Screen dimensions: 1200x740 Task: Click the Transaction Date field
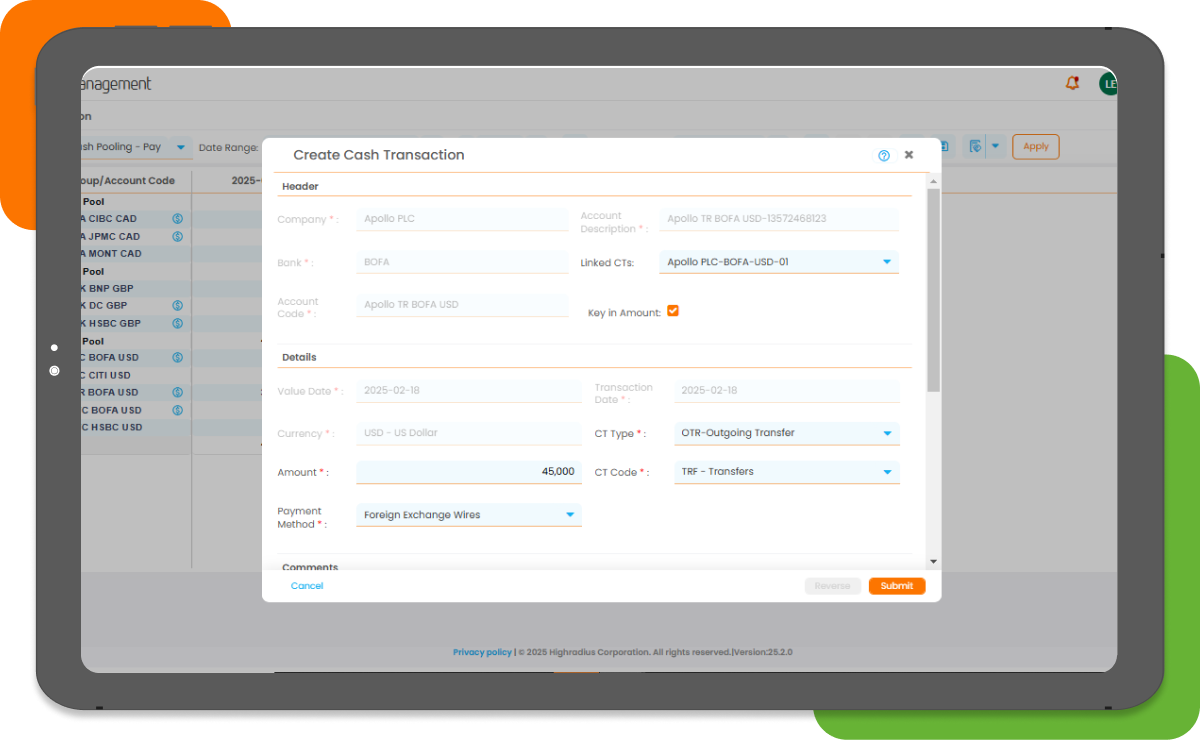click(787, 391)
